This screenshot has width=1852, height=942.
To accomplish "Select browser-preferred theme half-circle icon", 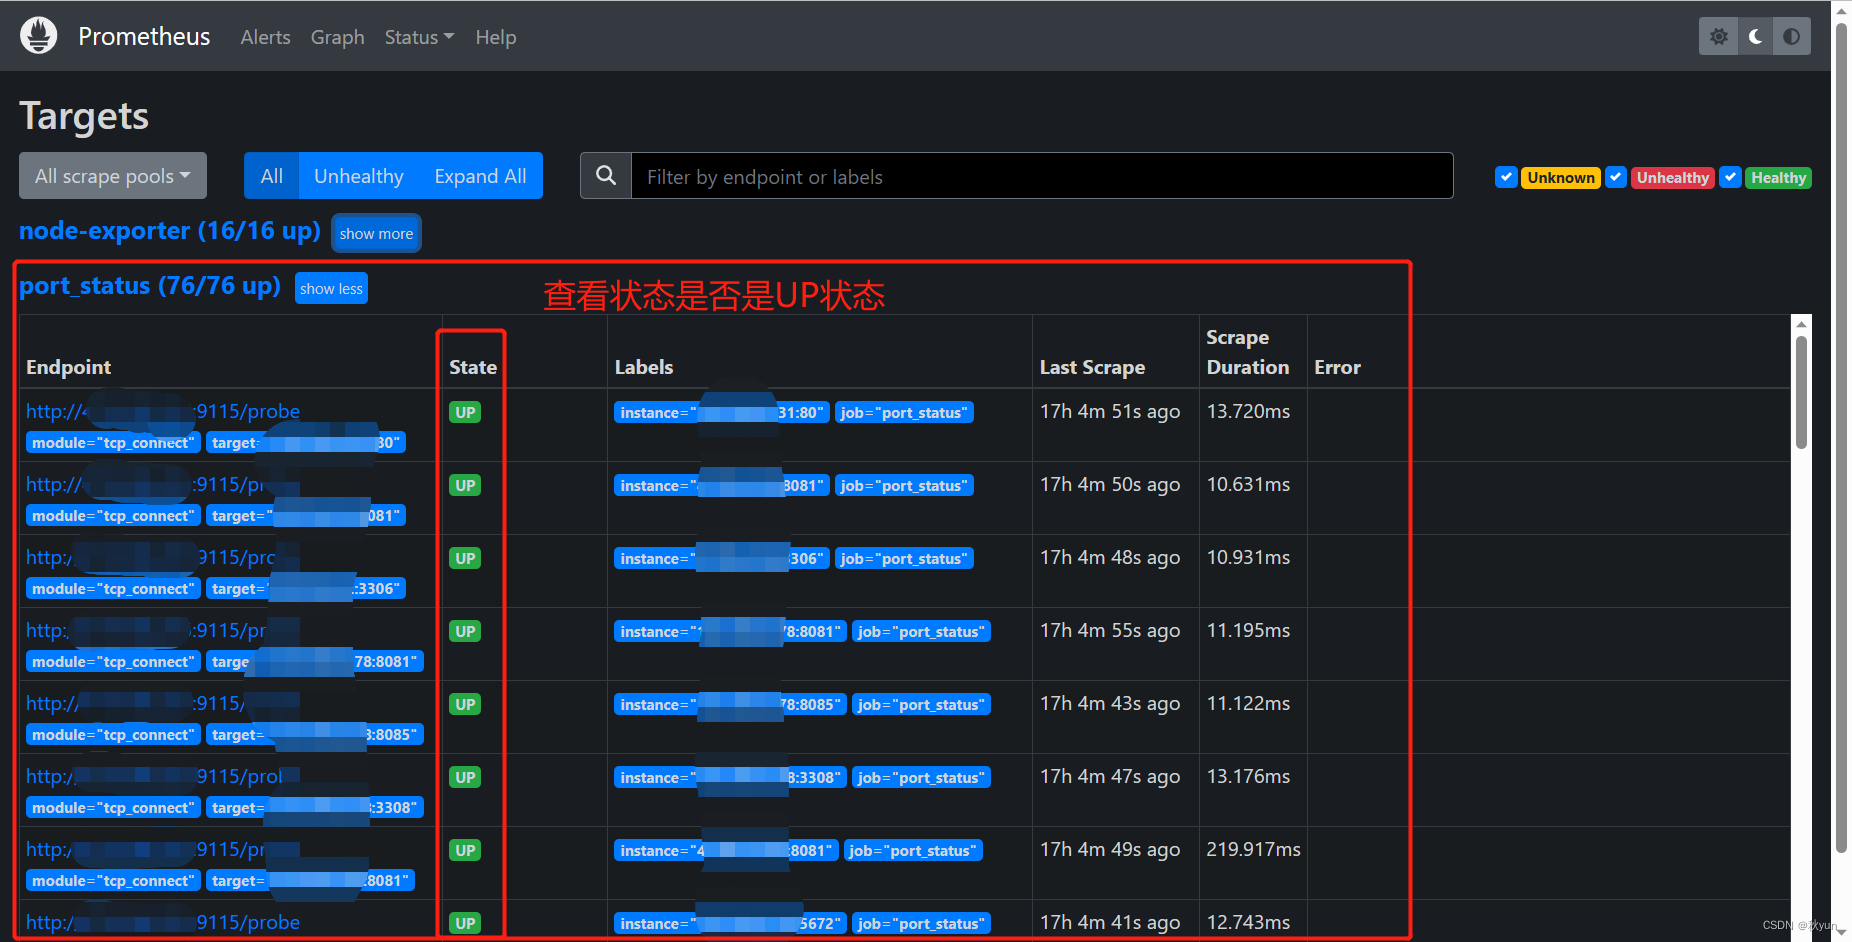I will point(1792,37).
